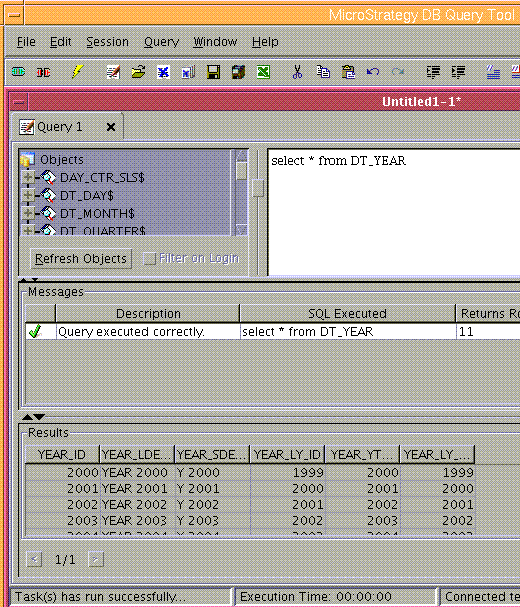Click the second indent lines icon

click(458, 72)
